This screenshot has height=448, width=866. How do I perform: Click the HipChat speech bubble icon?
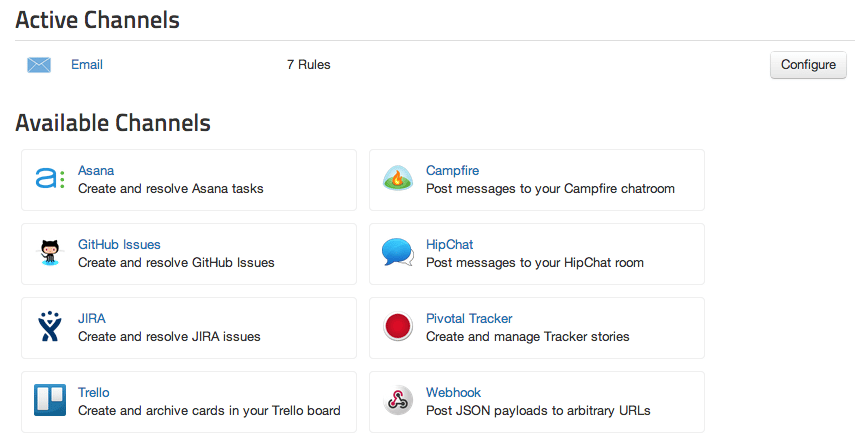pyautogui.click(x=398, y=252)
